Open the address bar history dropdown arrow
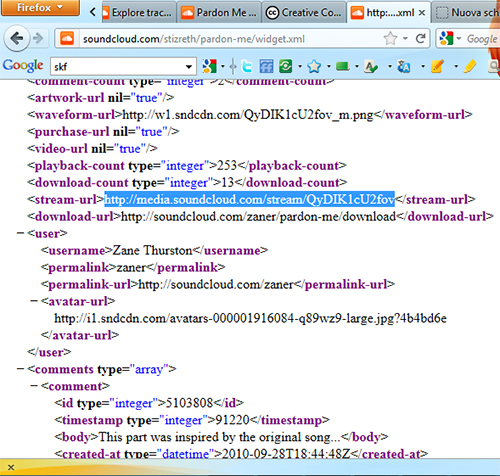Image resolution: width=500 pixels, height=476 pixels. pos(405,39)
